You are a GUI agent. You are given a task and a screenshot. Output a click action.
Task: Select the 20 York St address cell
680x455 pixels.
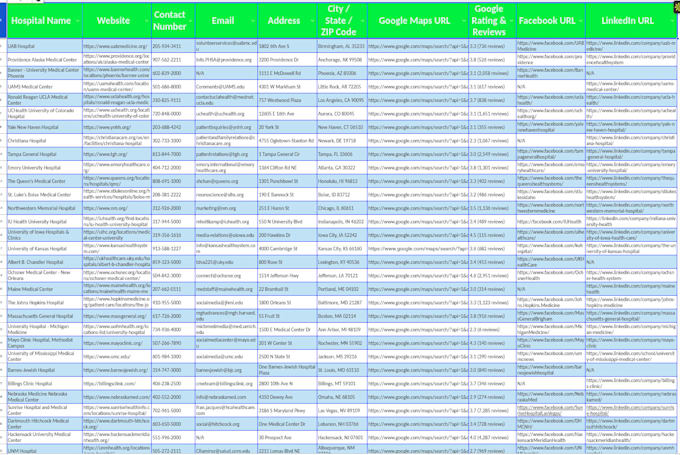288,127
